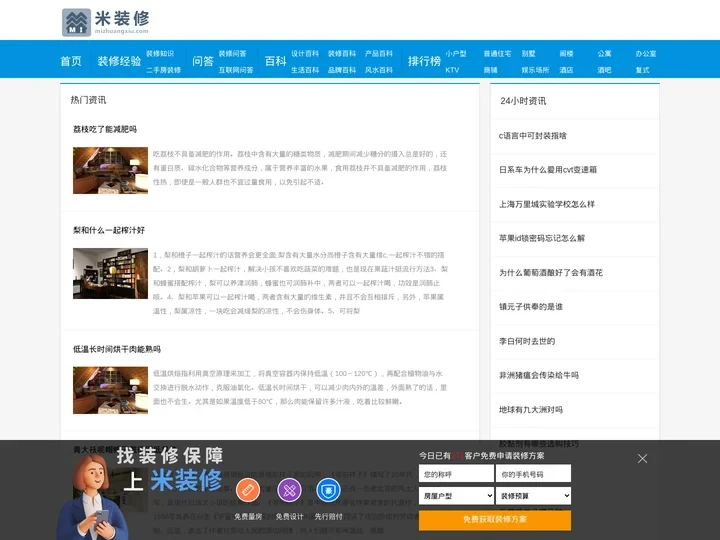Select KTV in the ranking menu
Screen dimensions: 720x540
[452, 70]
